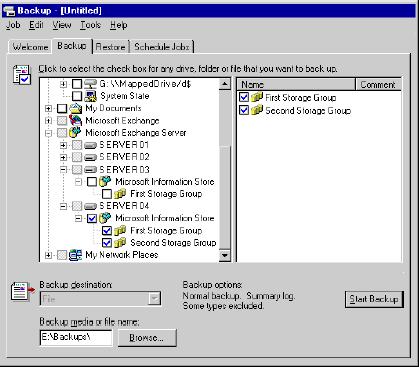Image resolution: width=419 pixels, height=367 pixels.
Task: Click the SERVER 02 drive icon
Action: point(90,157)
